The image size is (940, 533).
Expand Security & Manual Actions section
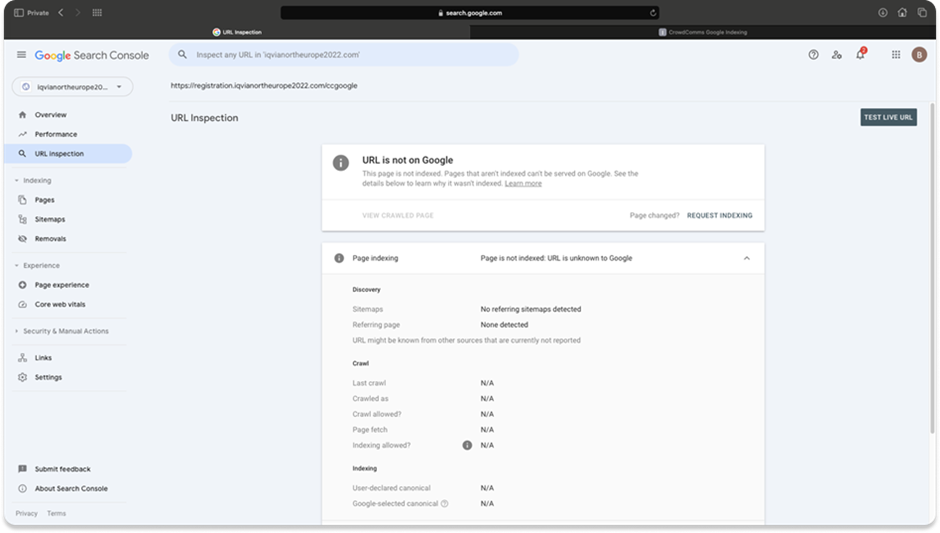(x=16, y=331)
